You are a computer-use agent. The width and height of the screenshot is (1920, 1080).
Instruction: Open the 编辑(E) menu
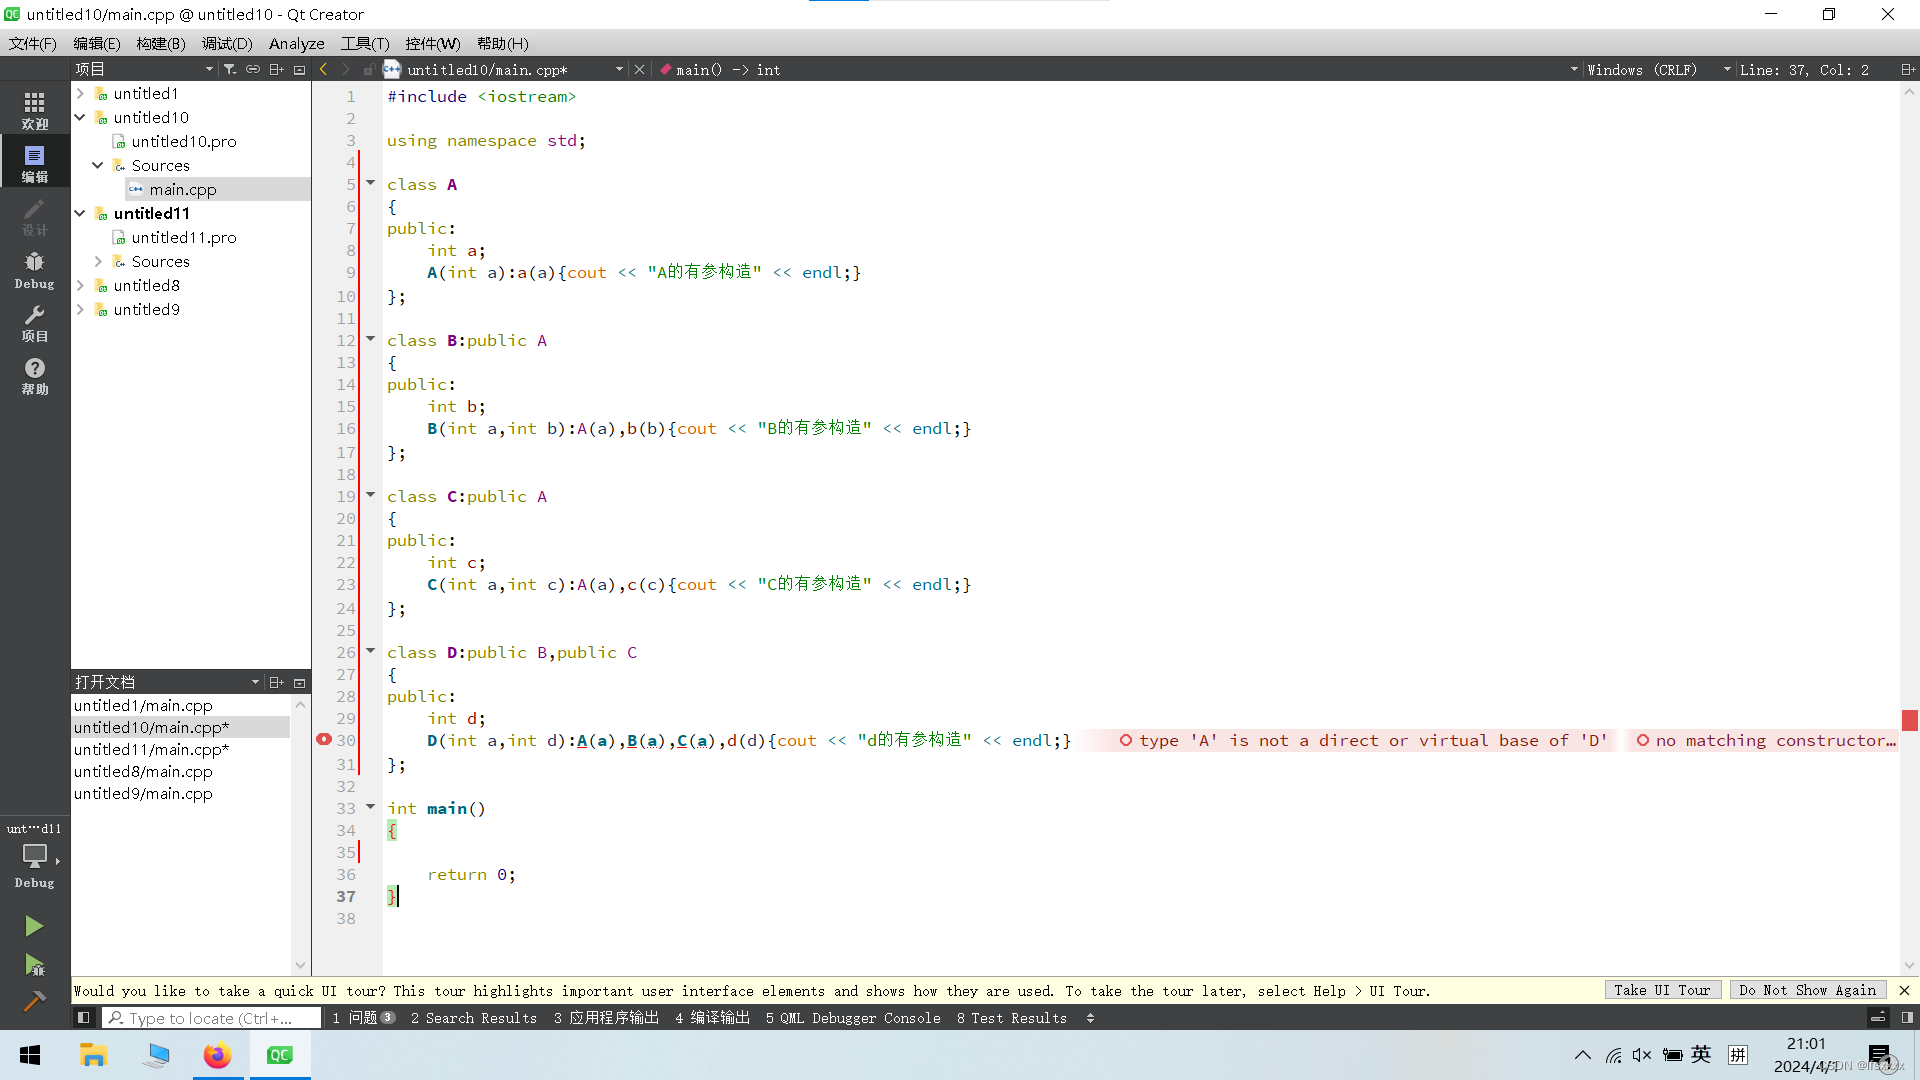click(x=96, y=43)
